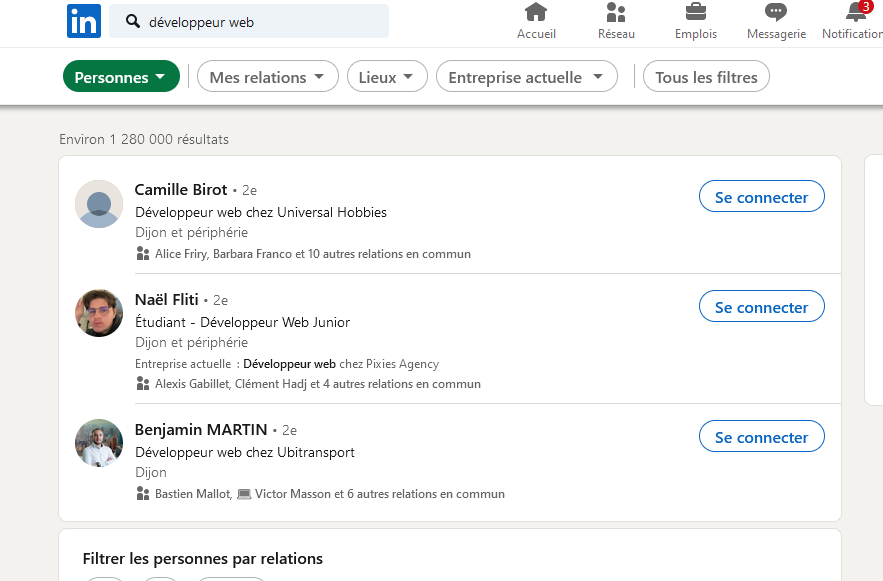The height and width of the screenshot is (581, 883).
Task: Open the Messagerie chat icon
Action: click(x=776, y=11)
